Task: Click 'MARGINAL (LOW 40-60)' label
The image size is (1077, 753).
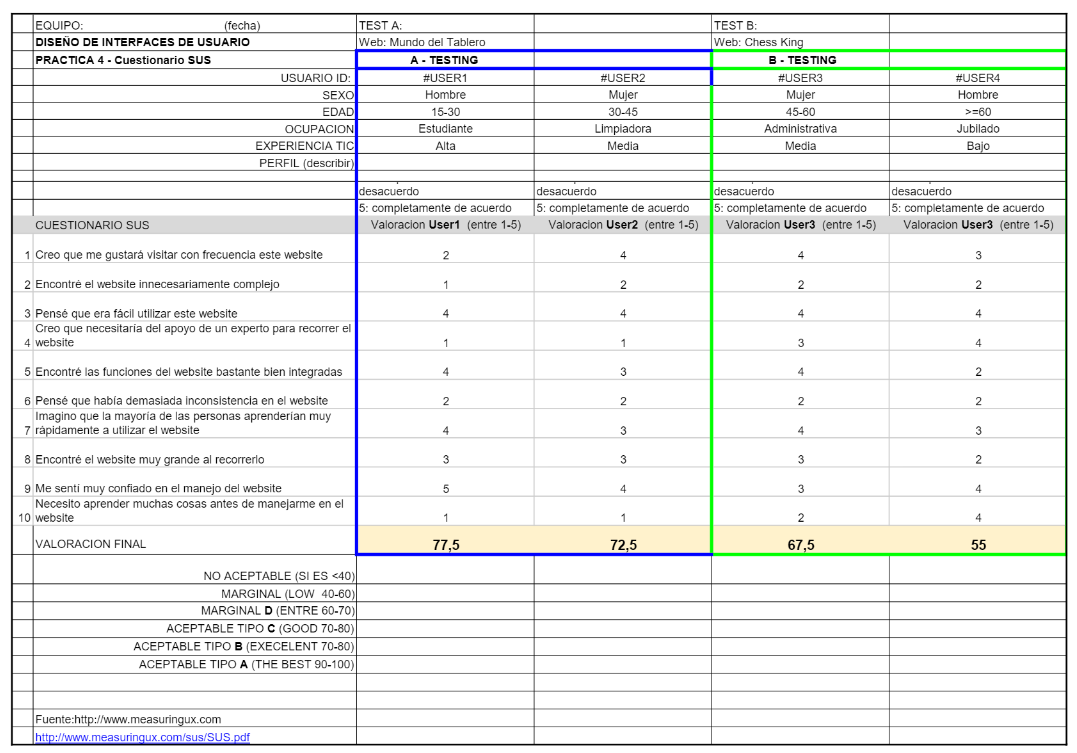Action: [x=288, y=594]
